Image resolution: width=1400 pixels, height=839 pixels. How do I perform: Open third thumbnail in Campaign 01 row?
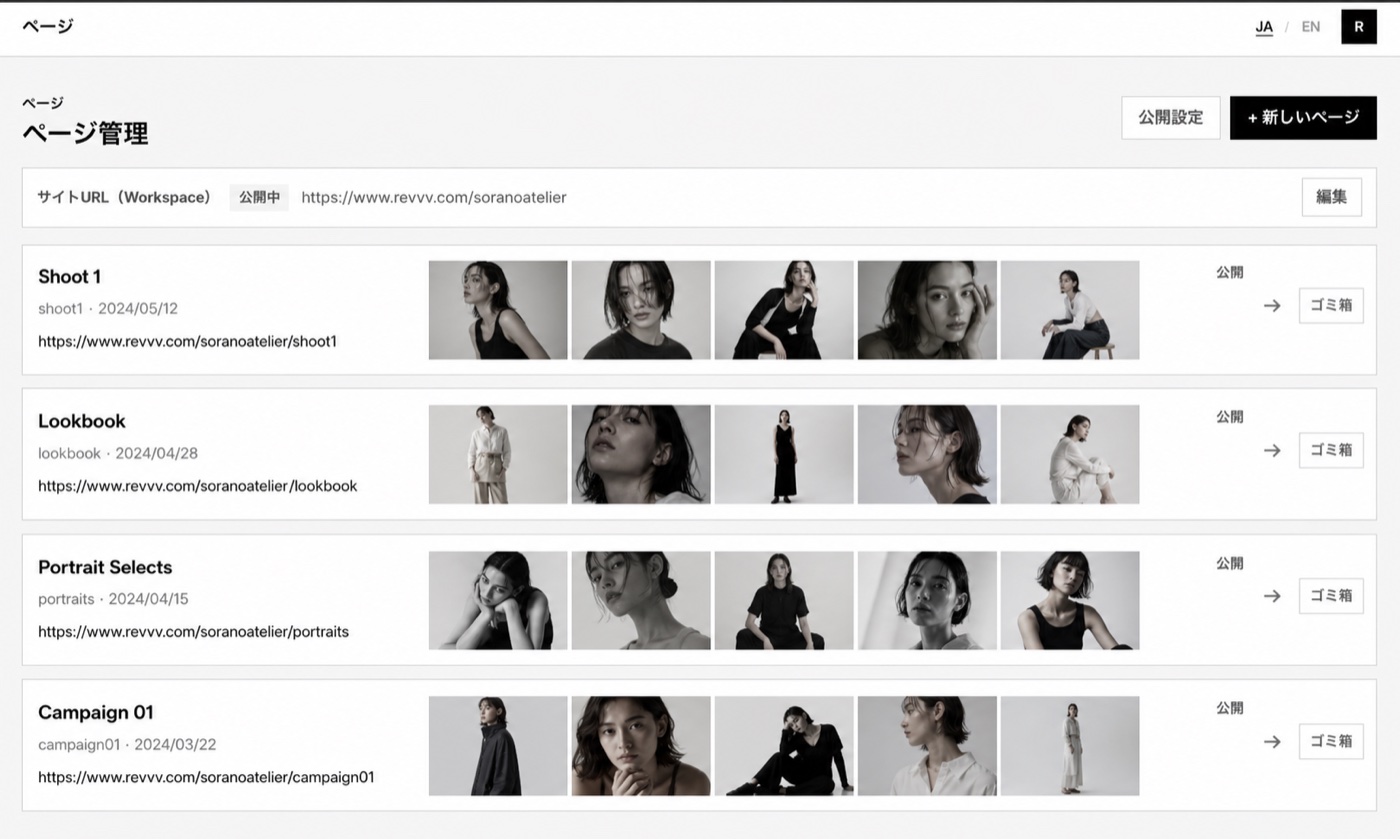(784, 746)
